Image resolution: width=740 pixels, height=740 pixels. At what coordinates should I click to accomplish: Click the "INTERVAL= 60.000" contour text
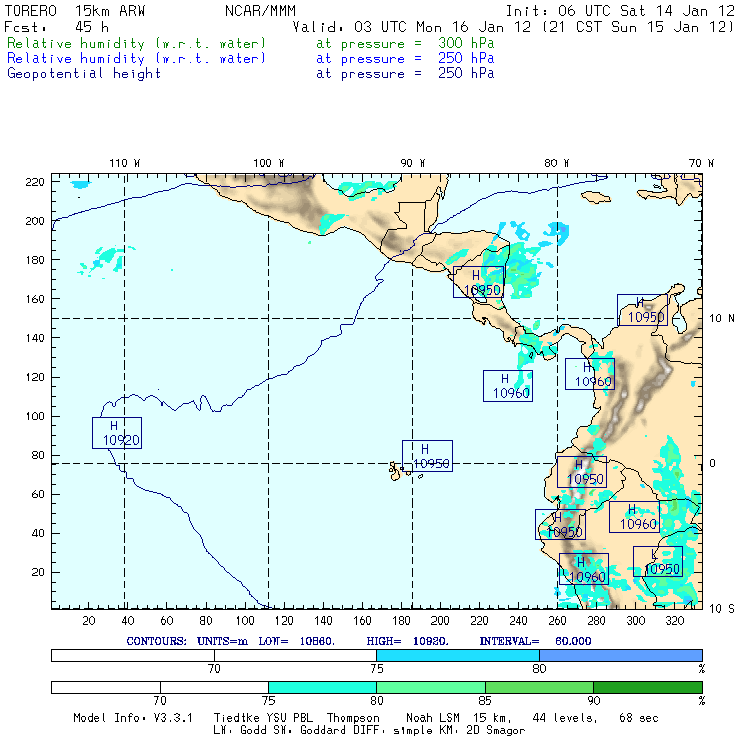535,641
